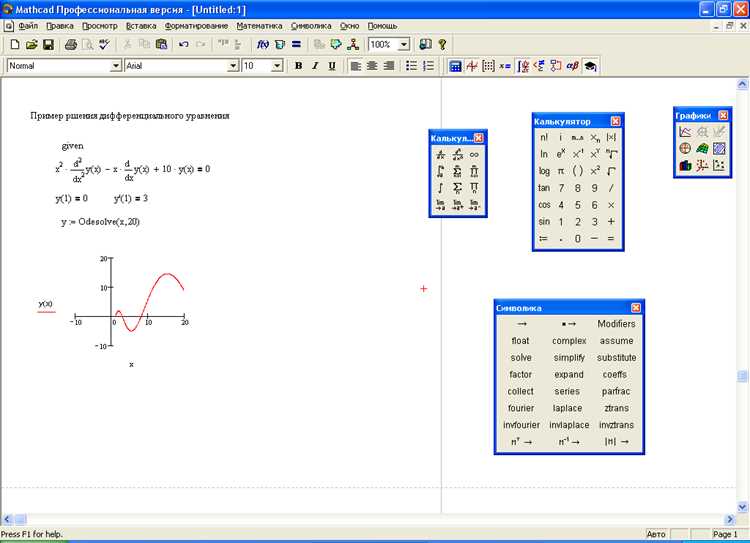Click the vertical scrollbar down arrow
Image resolution: width=750 pixels, height=543 pixels.
pos(742,506)
